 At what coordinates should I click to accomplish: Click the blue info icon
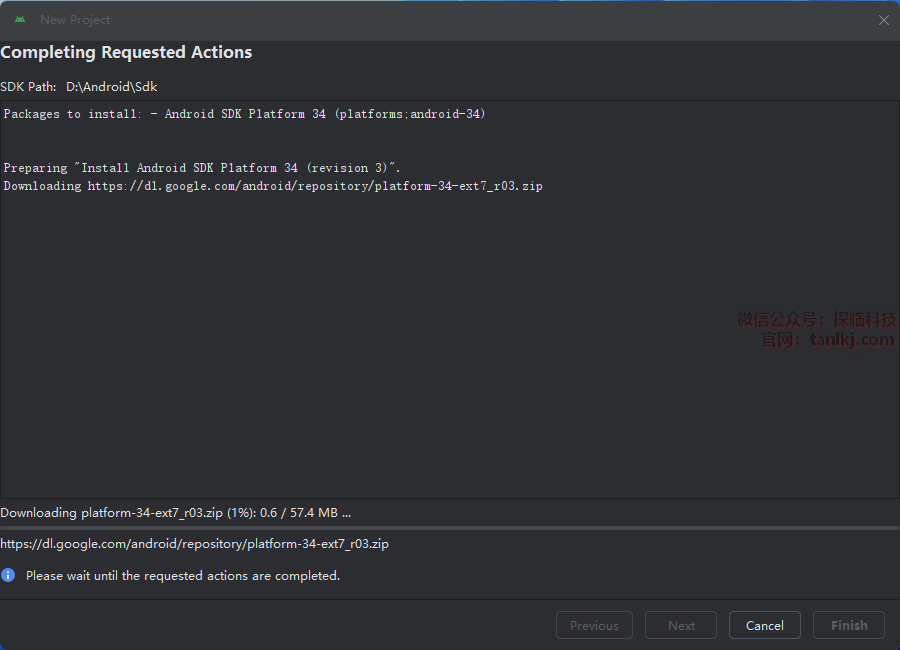tap(8, 575)
